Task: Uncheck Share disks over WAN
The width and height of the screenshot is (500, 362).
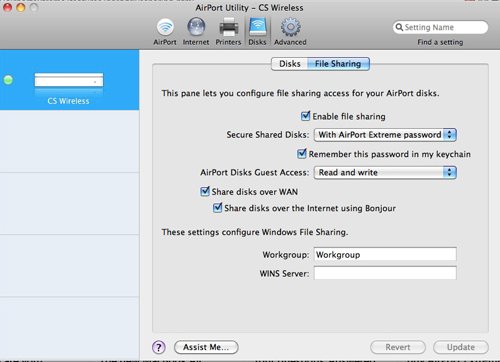Action: coord(205,191)
